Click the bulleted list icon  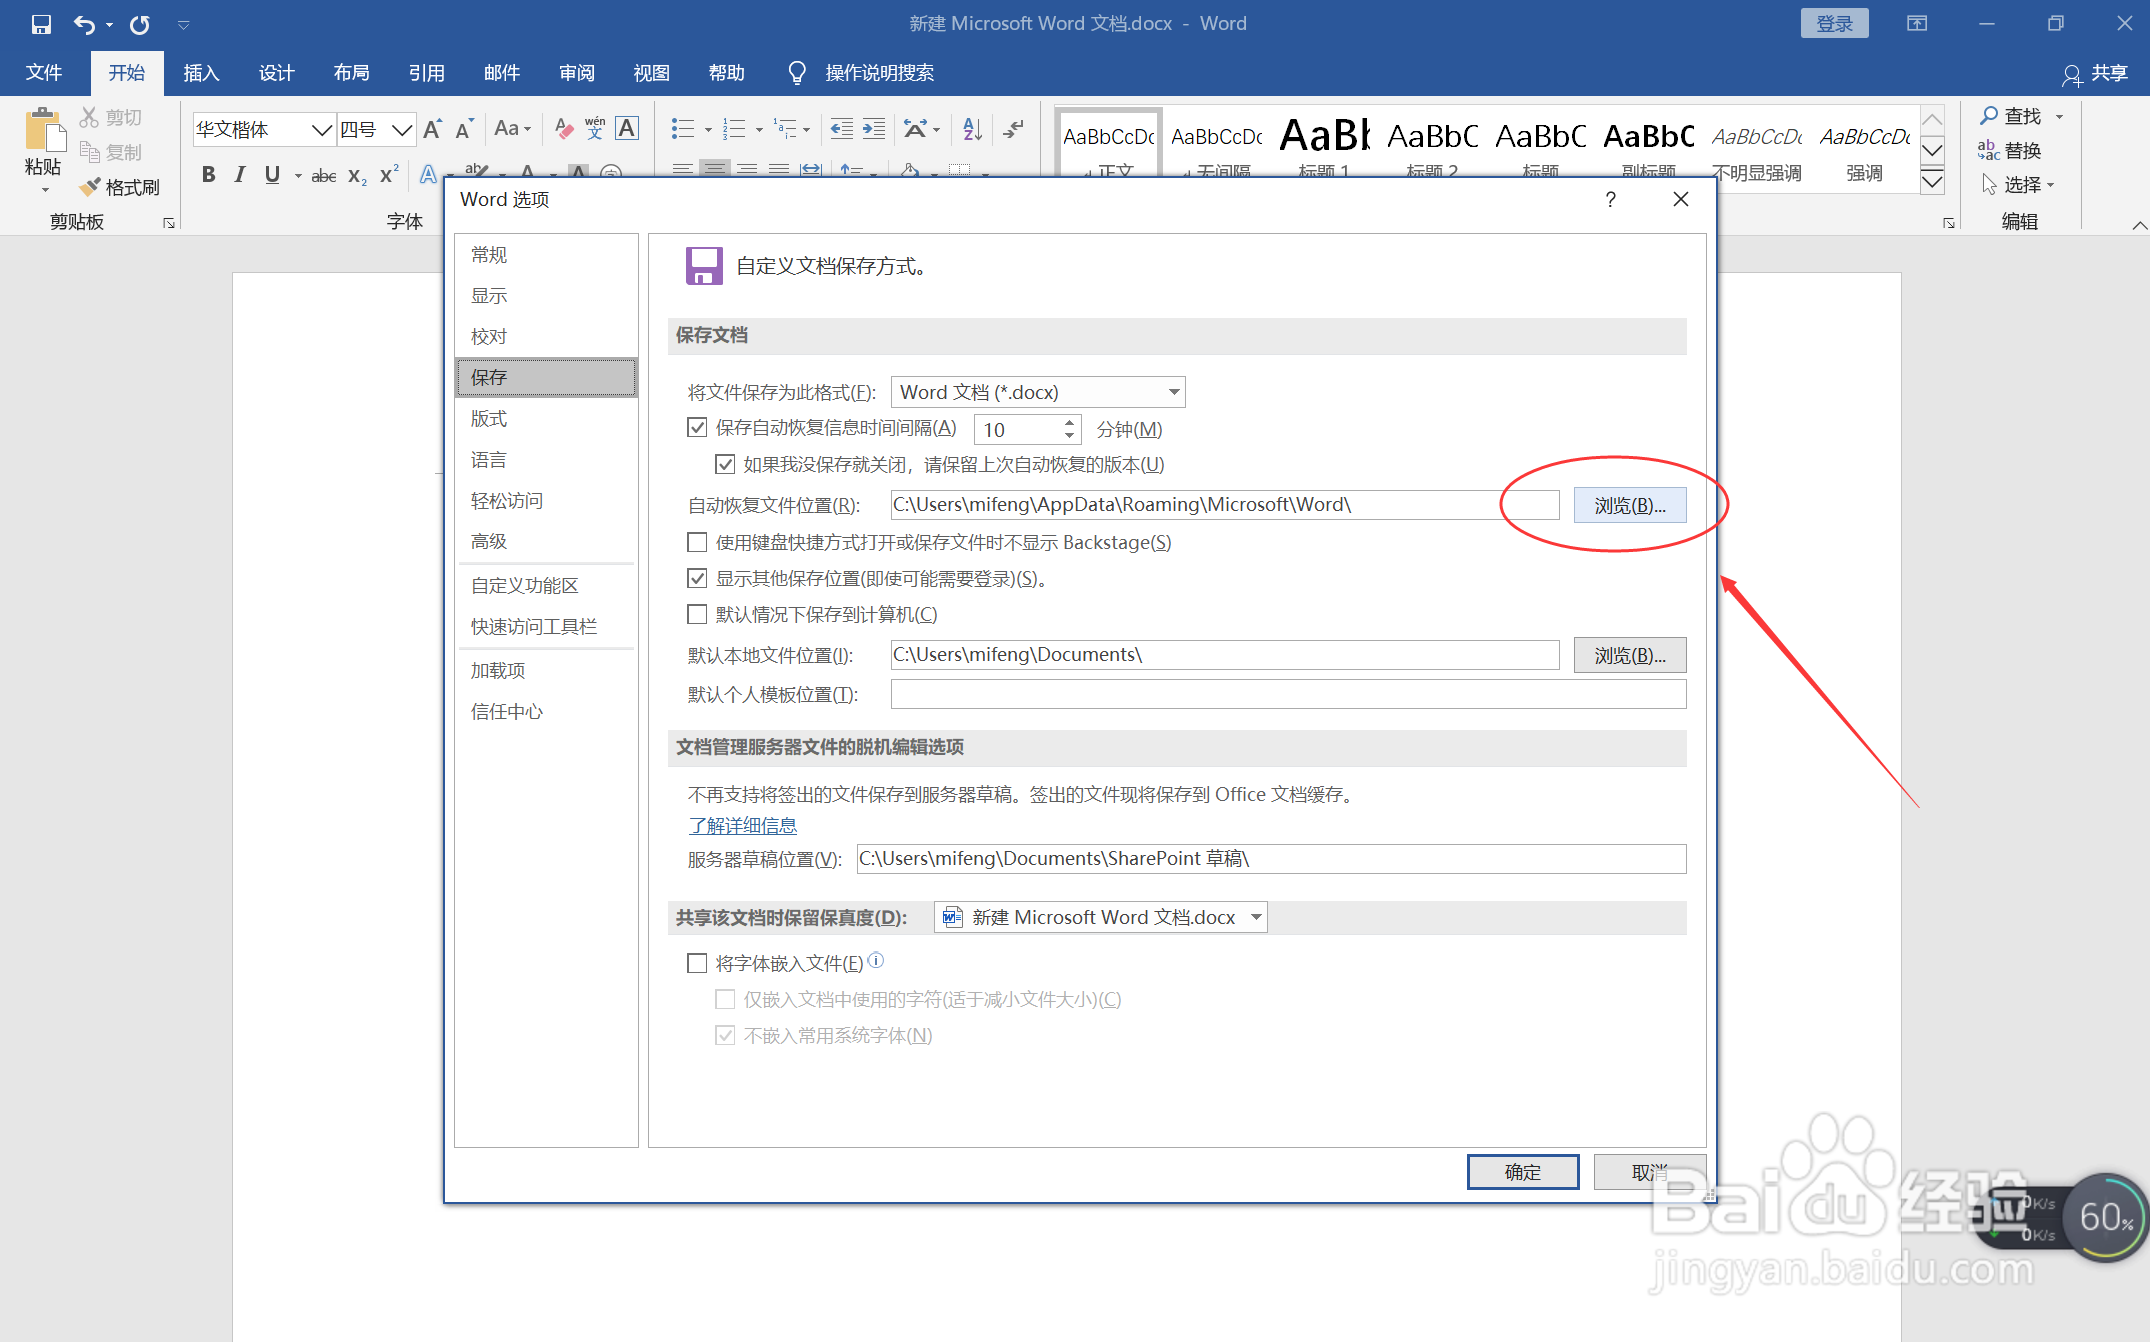[683, 129]
